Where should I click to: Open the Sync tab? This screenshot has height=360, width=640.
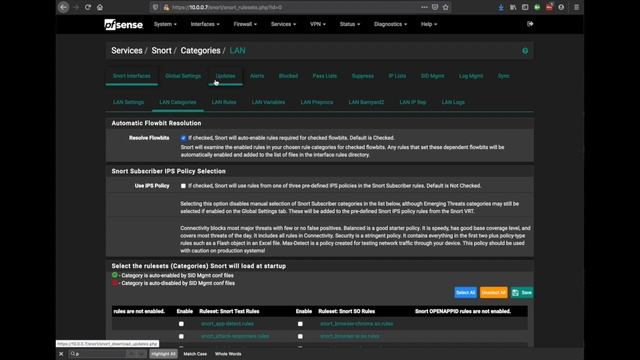point(503,76)
